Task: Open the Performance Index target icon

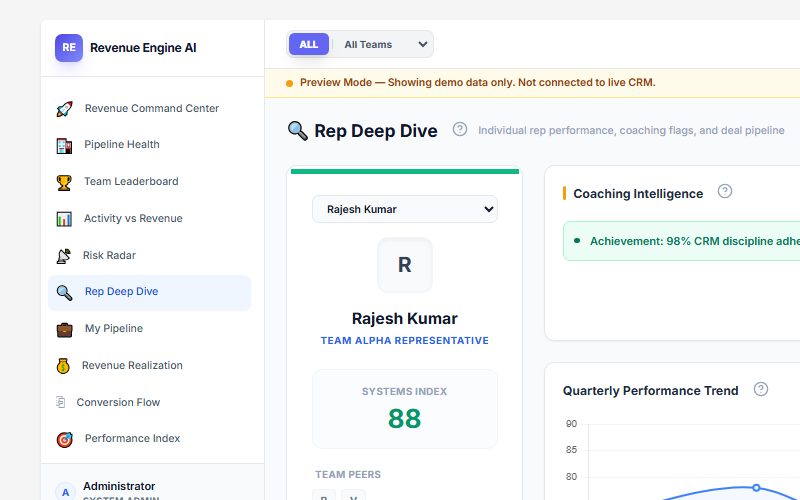Action: pos(64,439)
